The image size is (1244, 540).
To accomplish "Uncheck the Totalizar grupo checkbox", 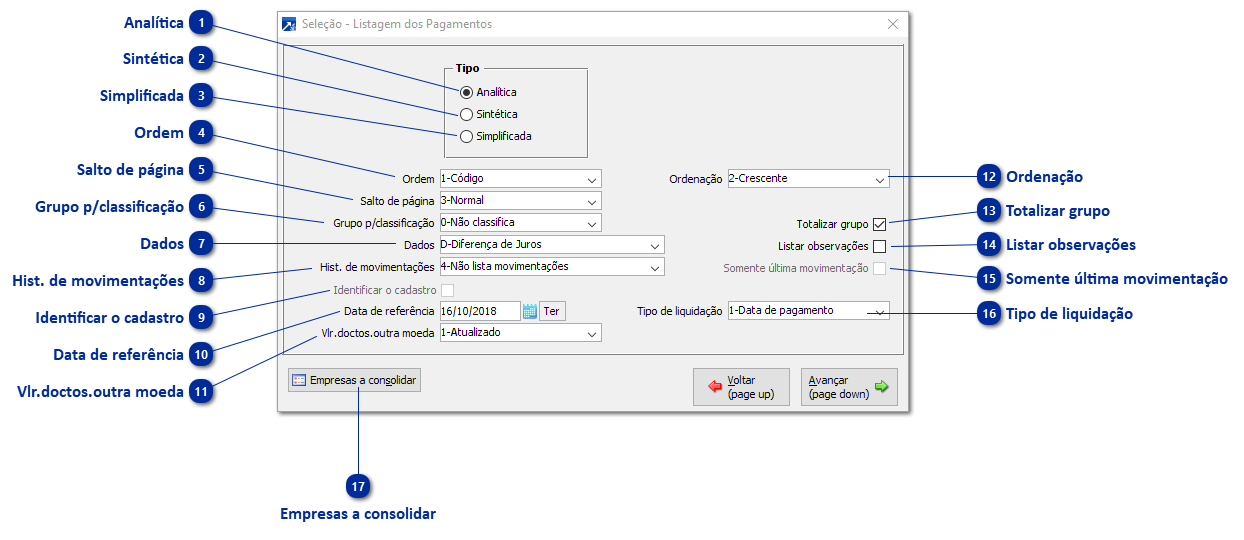I will (880, 224).
